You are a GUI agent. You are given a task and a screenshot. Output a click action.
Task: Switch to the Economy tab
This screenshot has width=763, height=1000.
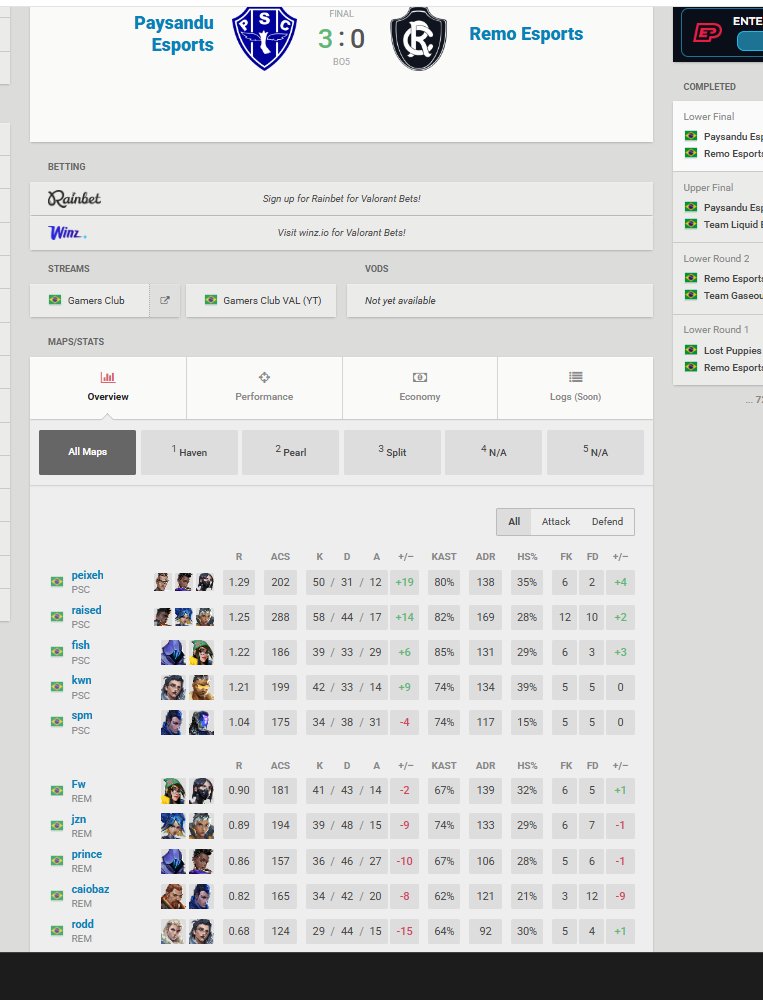click(420, 388)
